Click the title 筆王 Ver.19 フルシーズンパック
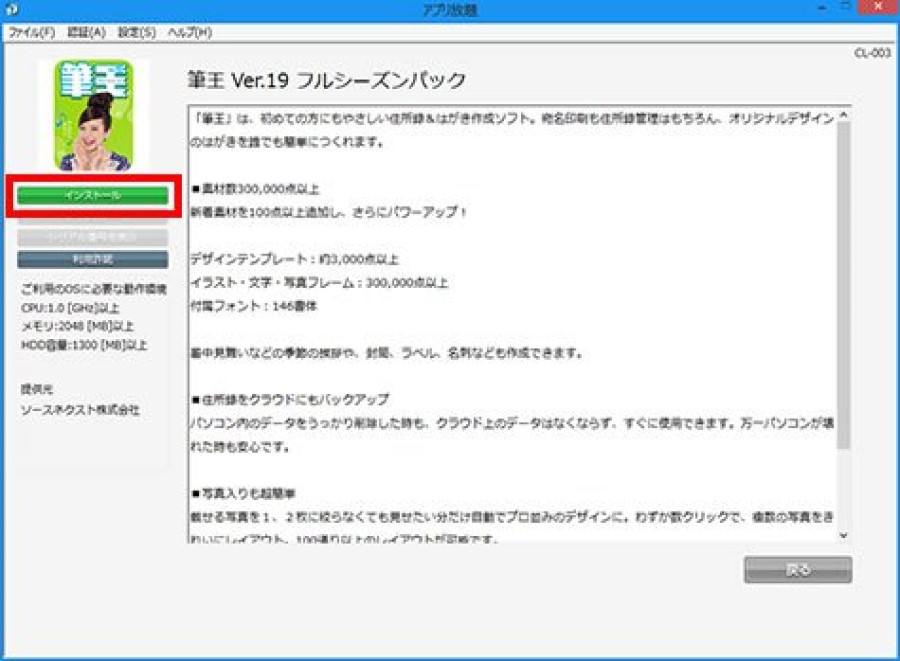 [x=327, y=80]
